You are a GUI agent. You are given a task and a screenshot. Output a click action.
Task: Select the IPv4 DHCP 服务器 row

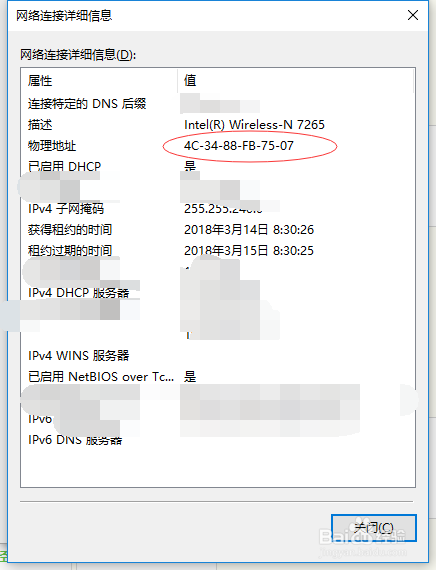(217, 293)
